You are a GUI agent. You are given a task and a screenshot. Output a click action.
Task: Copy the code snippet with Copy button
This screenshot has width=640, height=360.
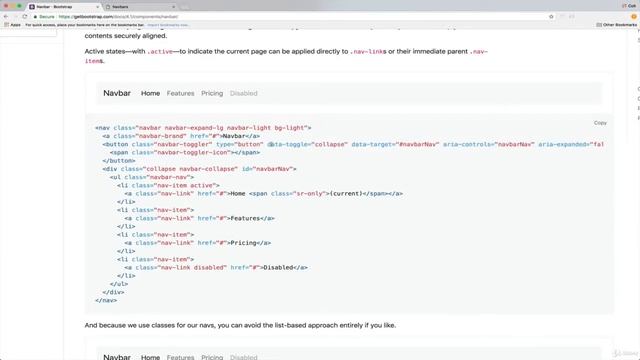[x=600, y=122]
